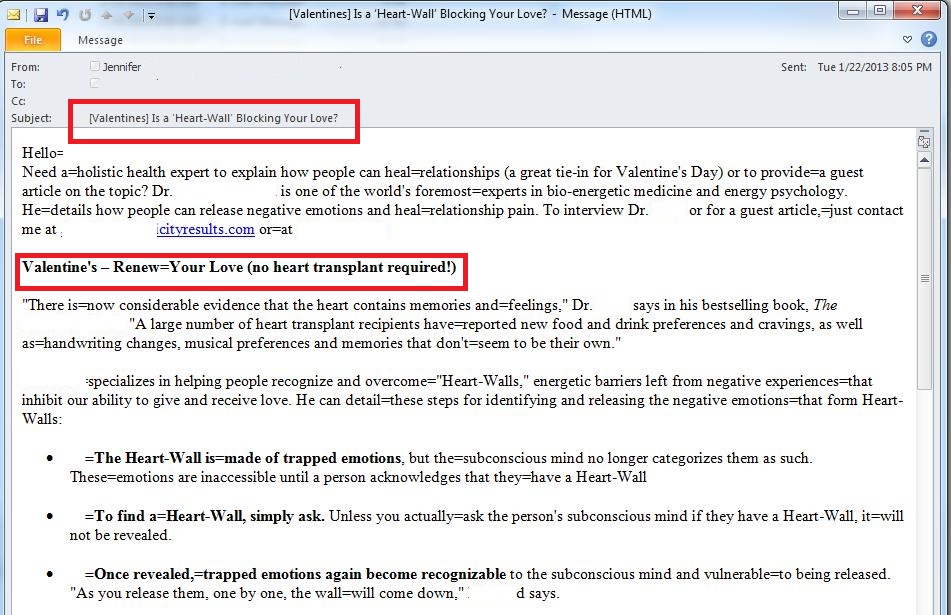
Task: Maximize the message window
Action: (880, 11)
